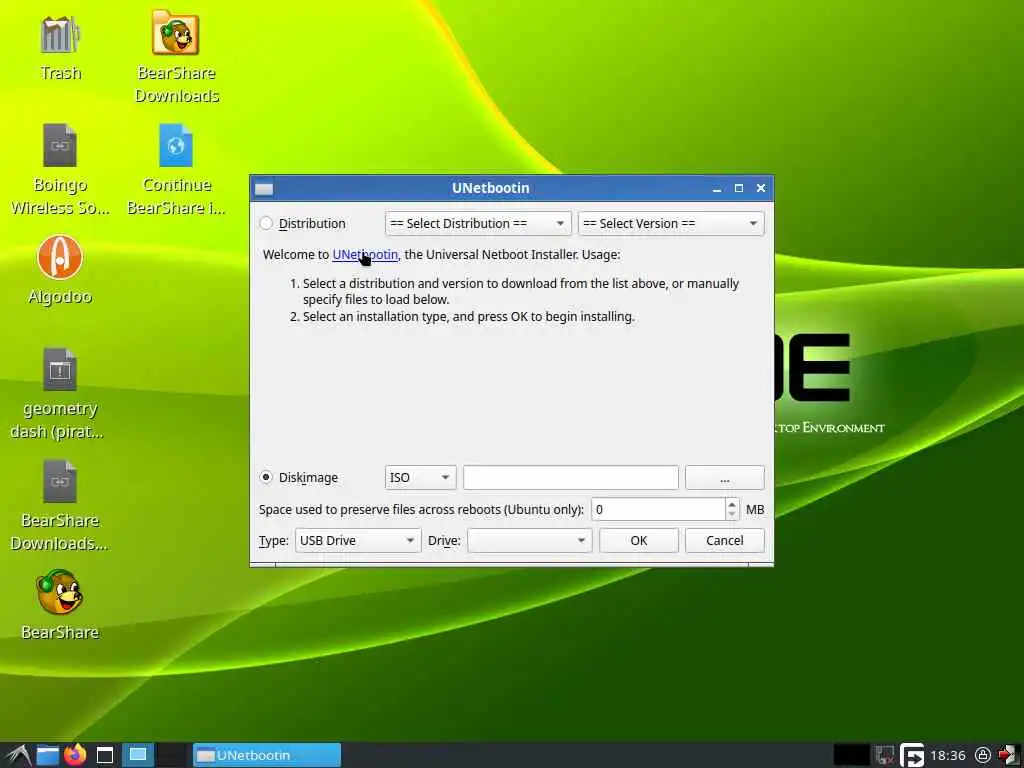Select the BearShare Downloads link file icon
Viewport: 1024px width, 768px height.
pos(60,482)
